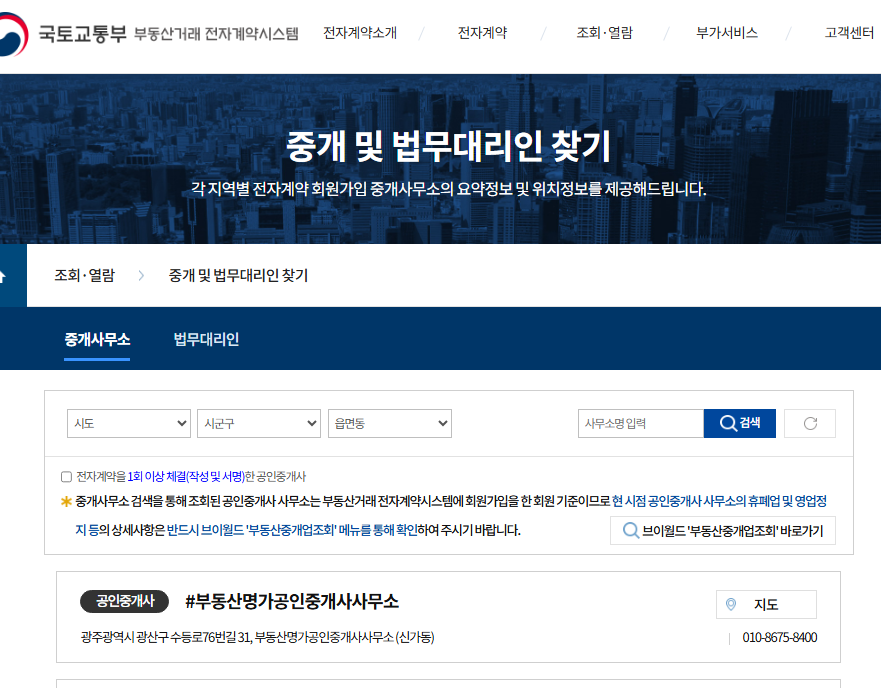Enable the 전자계약 1회 이상 체결 공인중개사 filter
881x688 pixels.
[65, 475]
